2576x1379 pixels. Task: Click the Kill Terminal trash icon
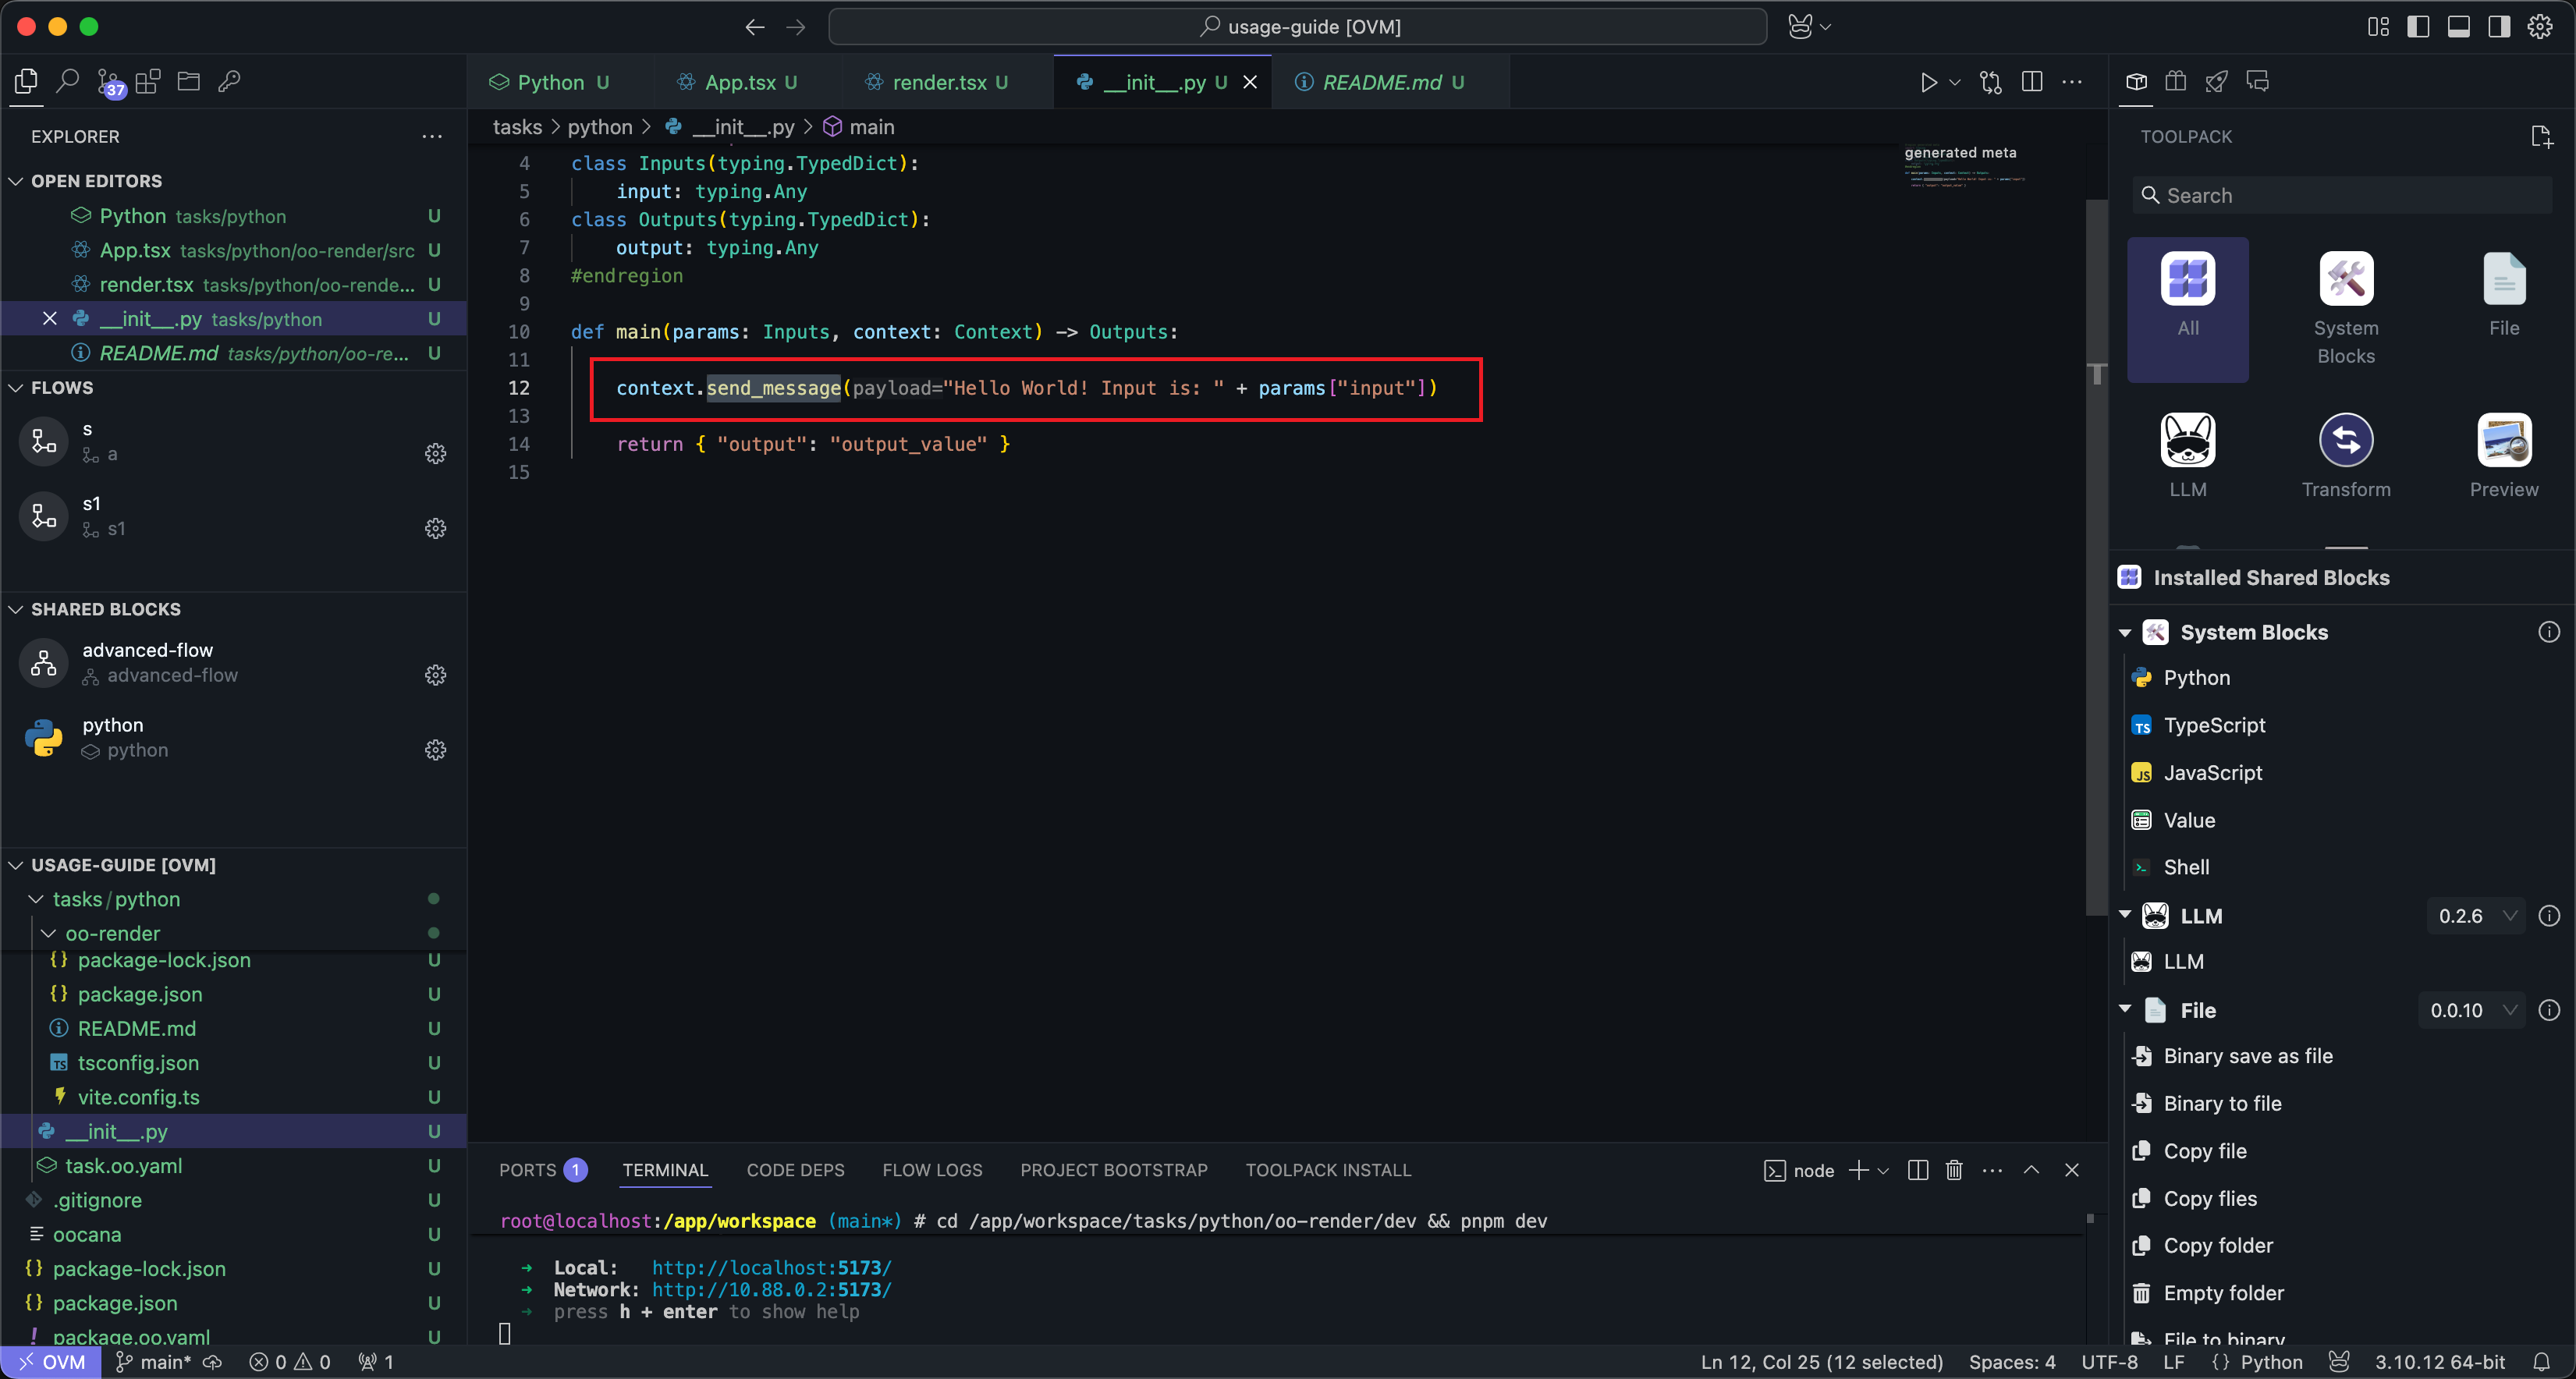tap(1954, 1170)
